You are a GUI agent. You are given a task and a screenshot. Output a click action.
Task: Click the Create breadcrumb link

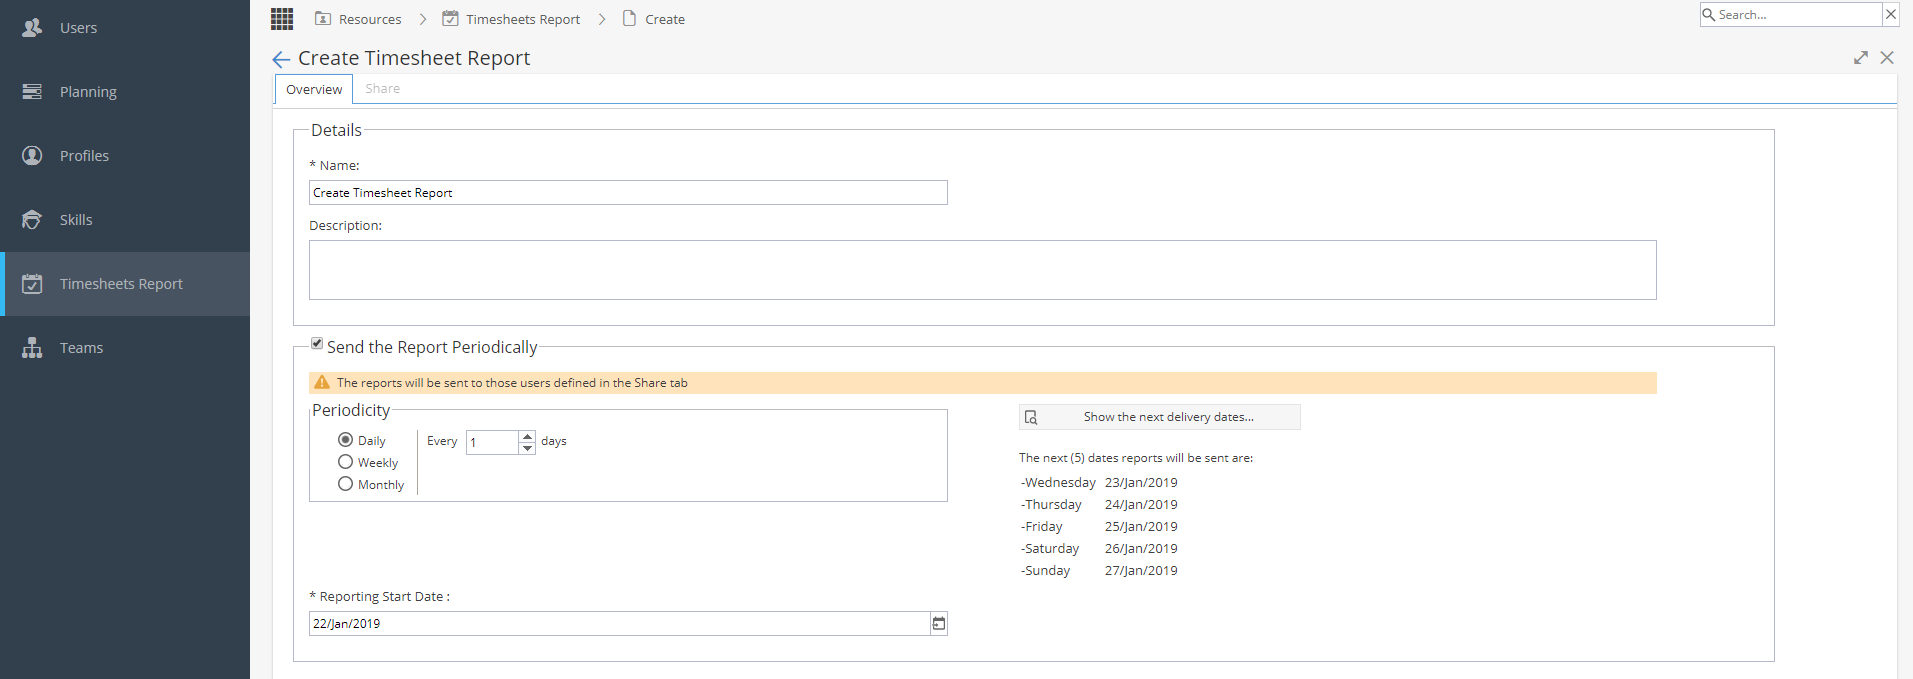(665, 19)
